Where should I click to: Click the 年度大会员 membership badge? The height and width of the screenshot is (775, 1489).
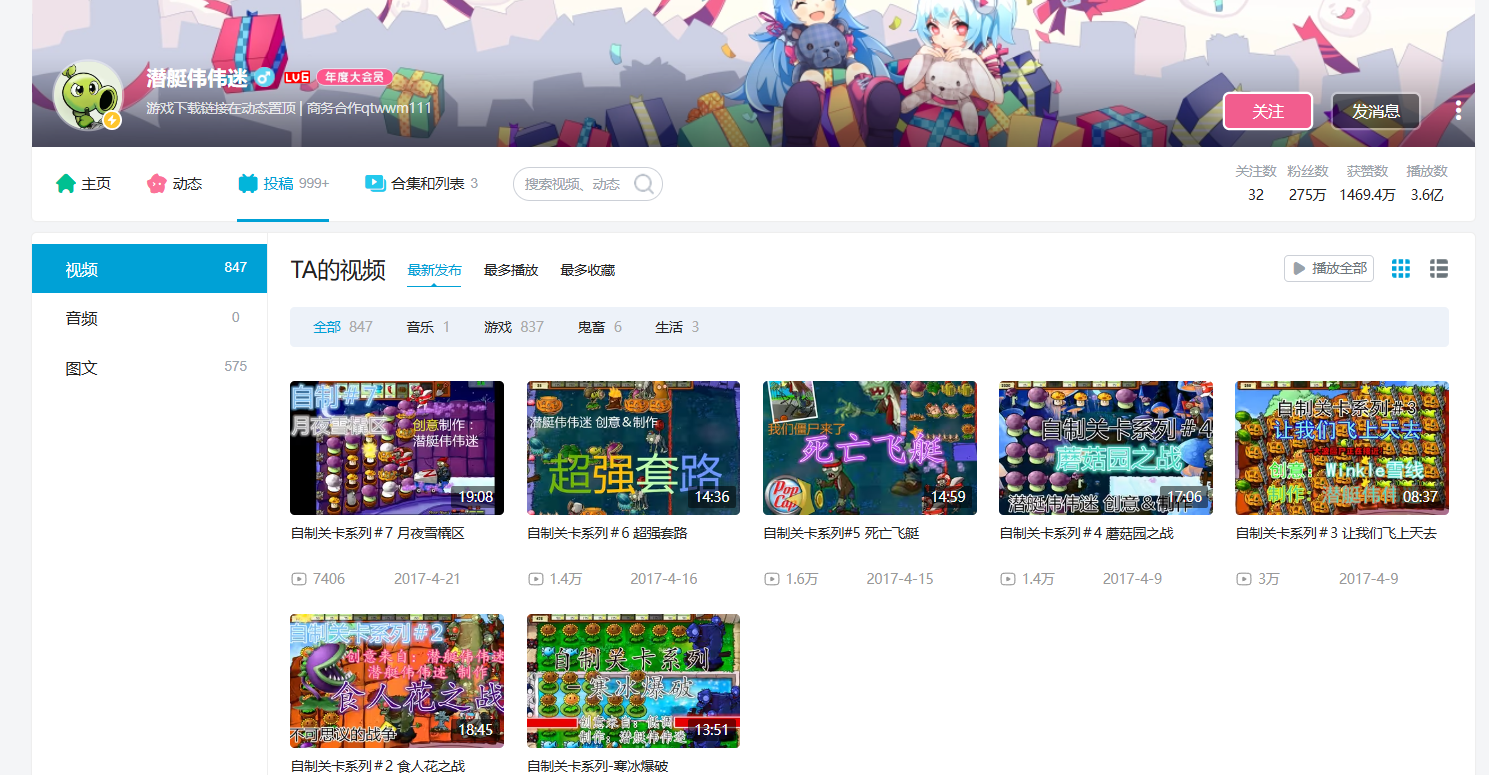coord(354,77)
